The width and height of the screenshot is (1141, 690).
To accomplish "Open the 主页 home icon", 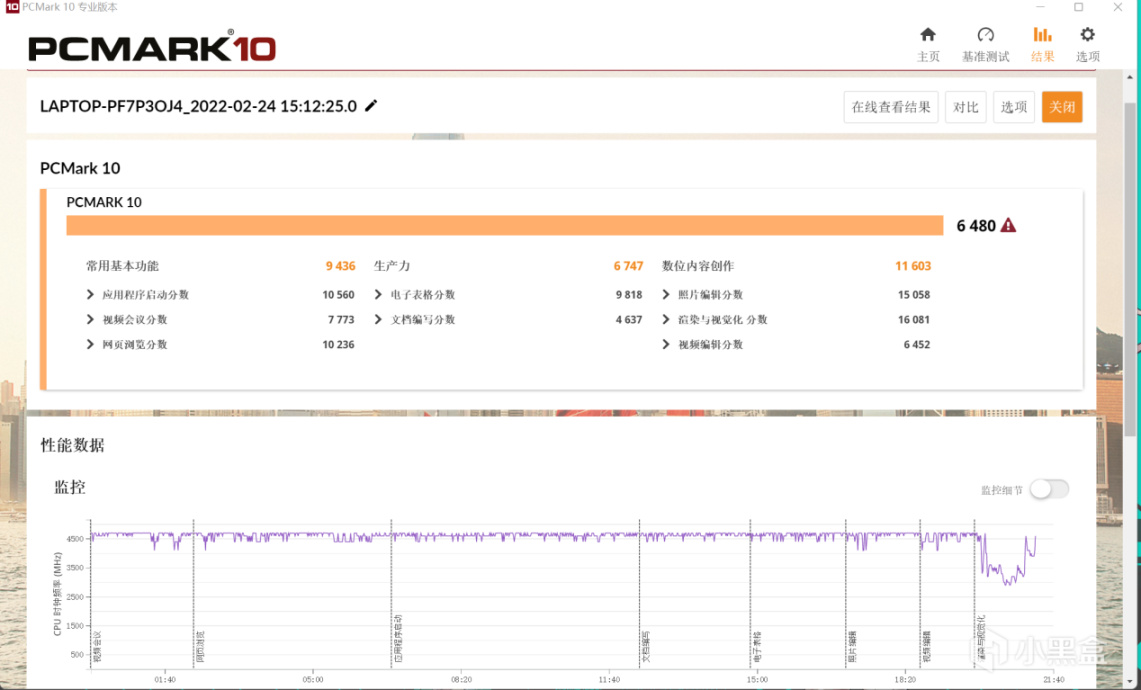I will (928, 34).
